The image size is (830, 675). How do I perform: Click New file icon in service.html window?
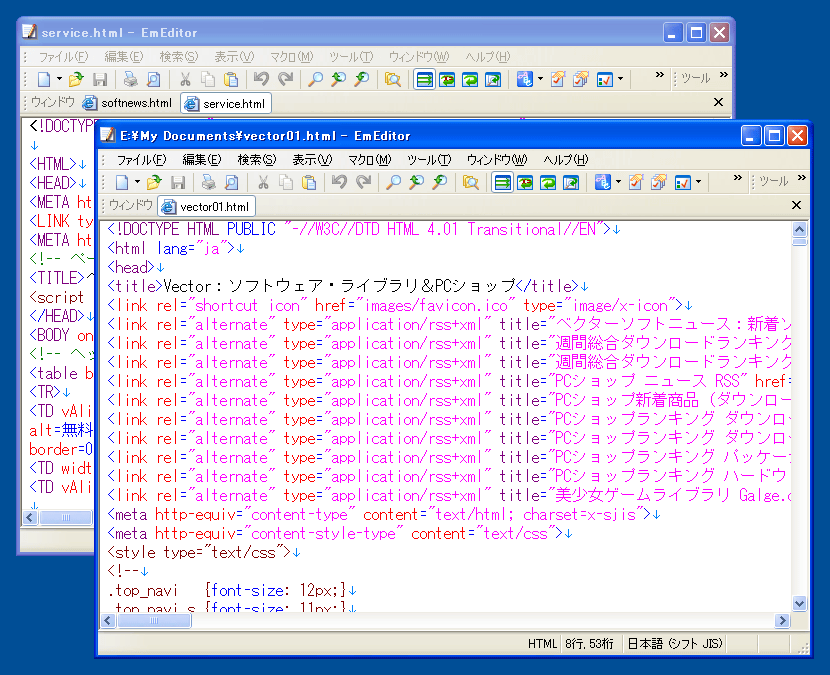click(x=44, y=79)
